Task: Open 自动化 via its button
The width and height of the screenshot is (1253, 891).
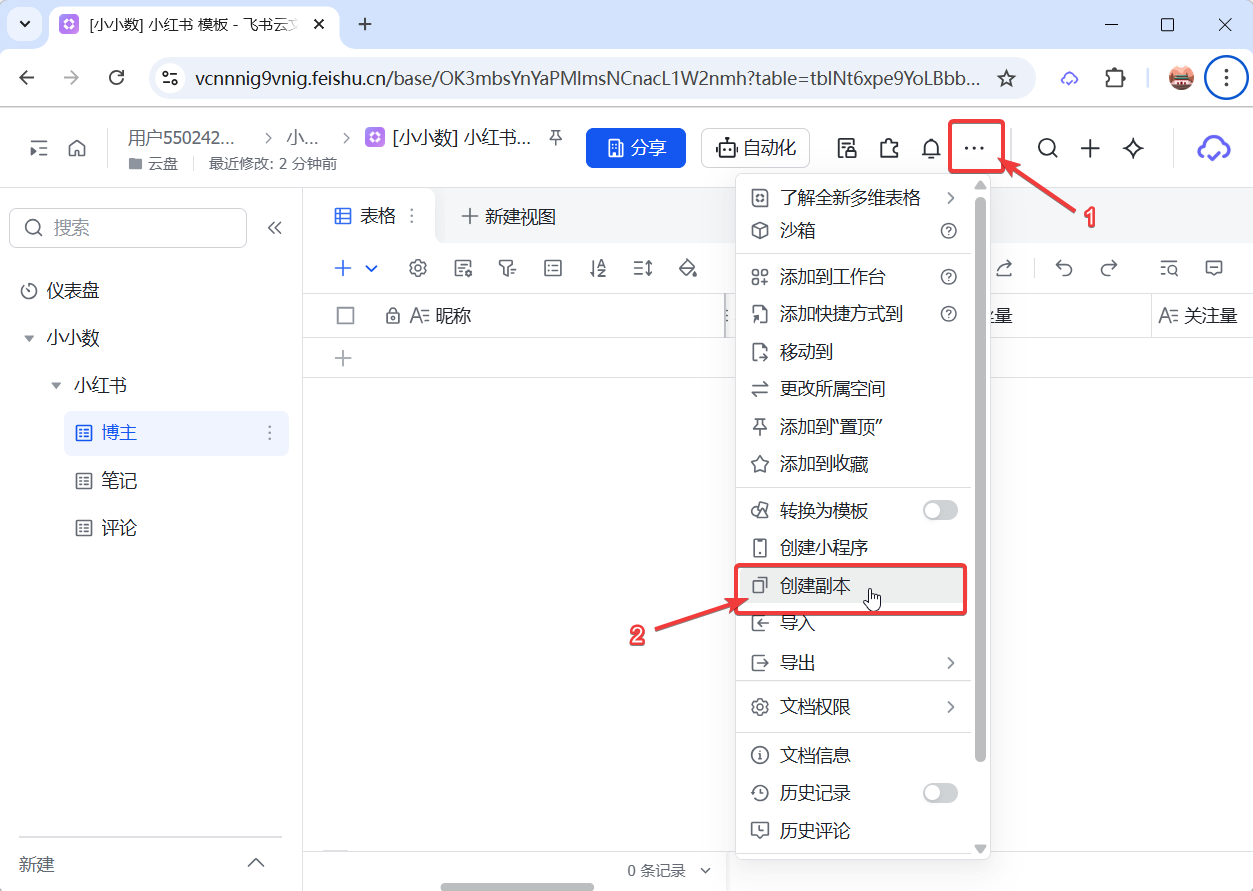Action: pos(755,147)
